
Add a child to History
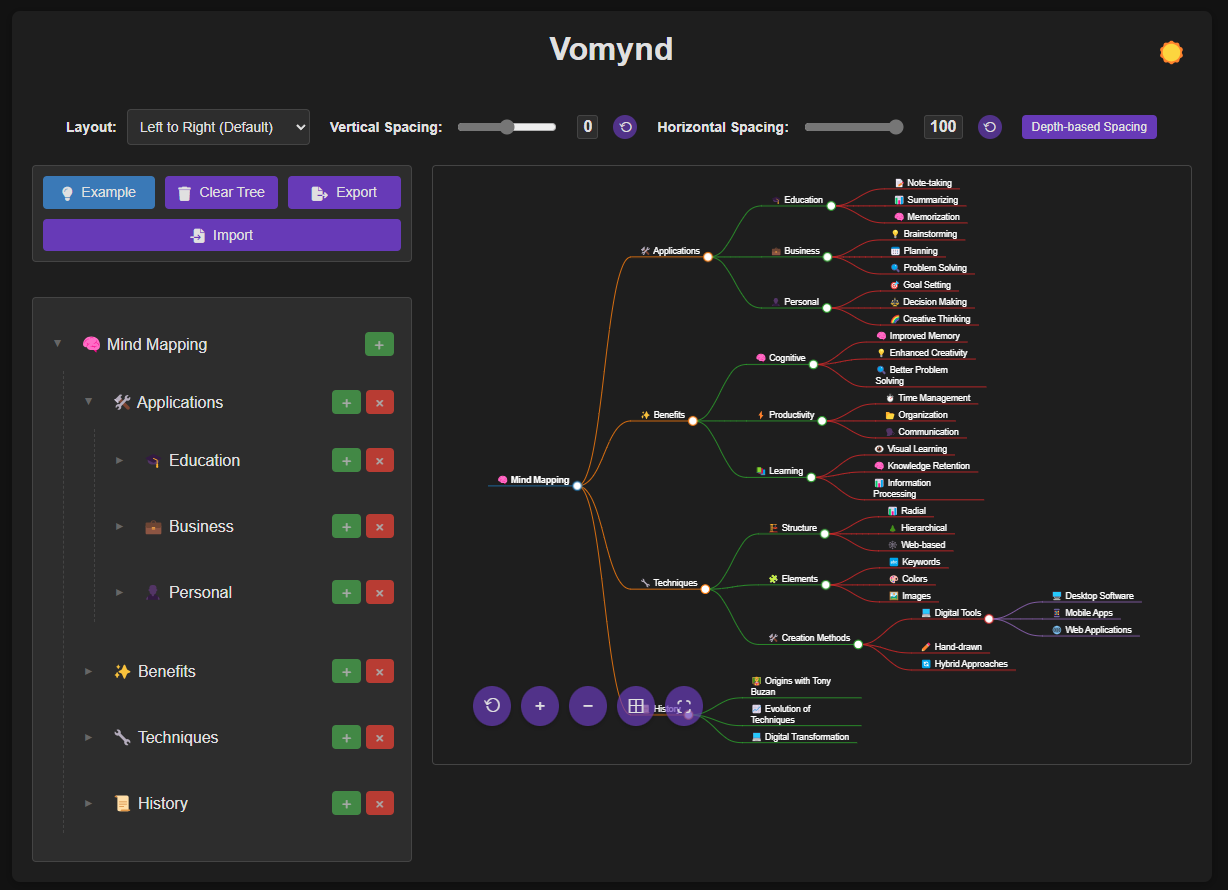(346, 803)
